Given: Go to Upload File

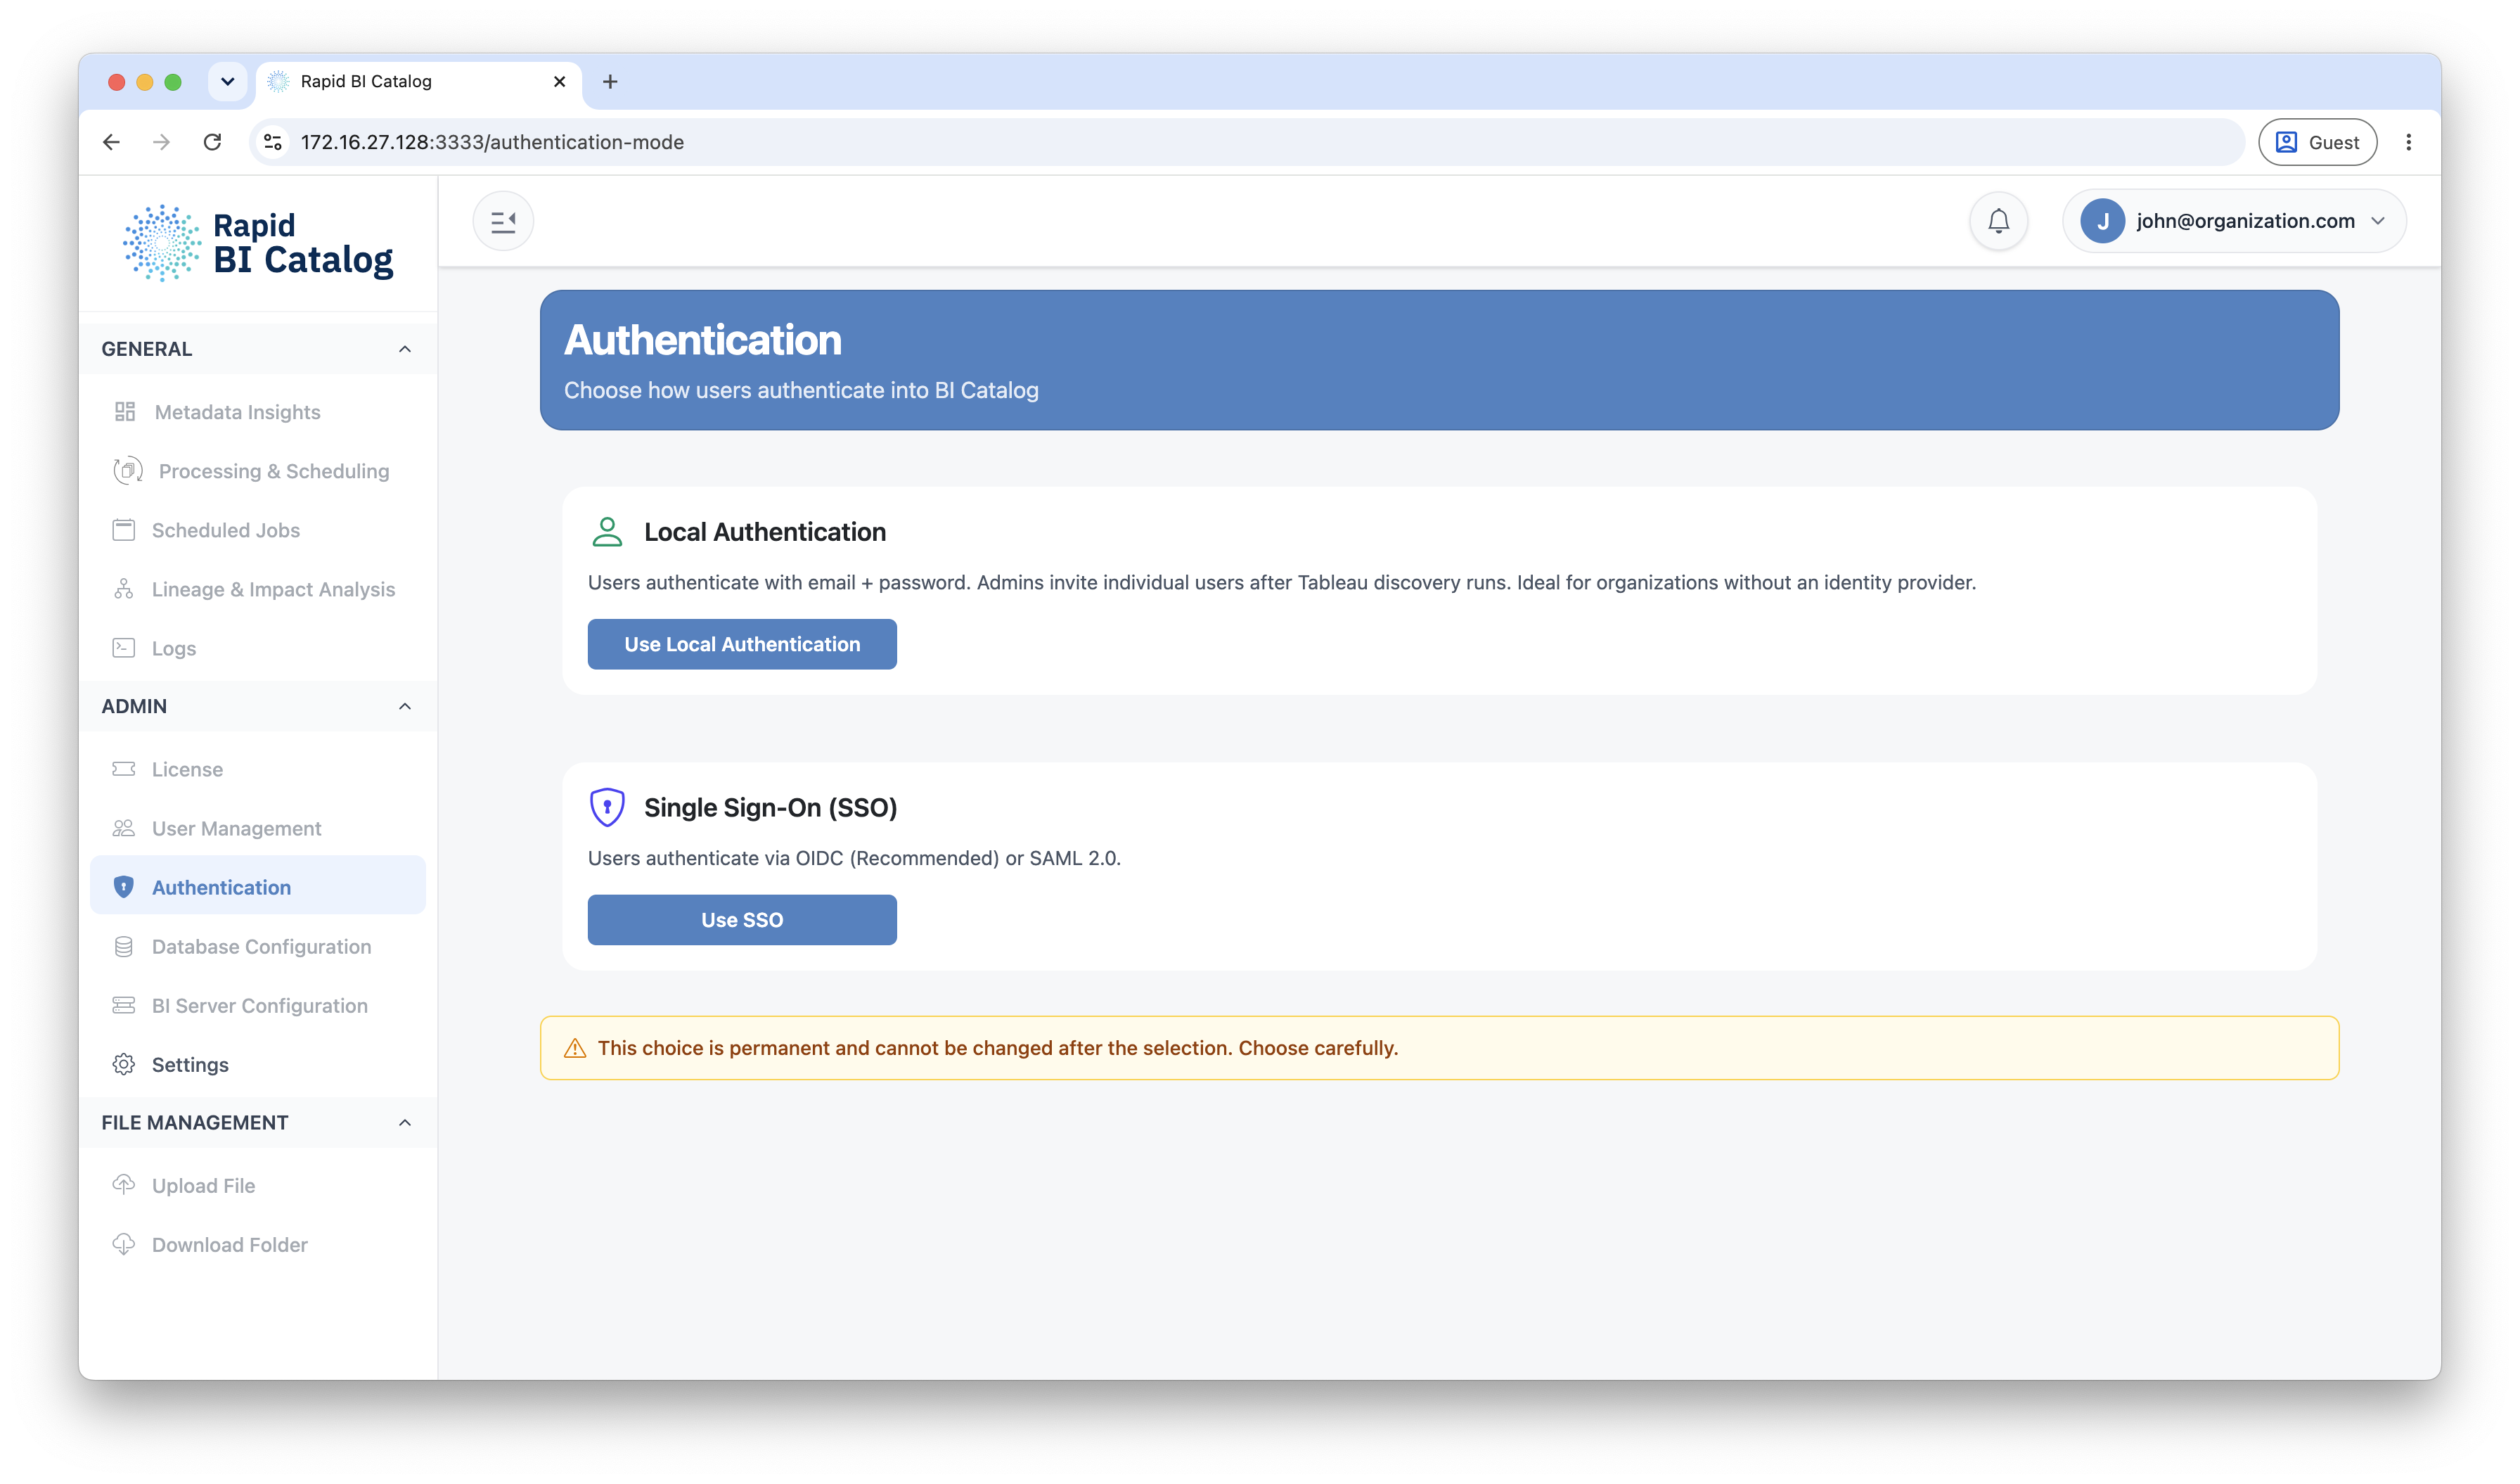Looking at the screenshot, I should (x=258, y=1185).
